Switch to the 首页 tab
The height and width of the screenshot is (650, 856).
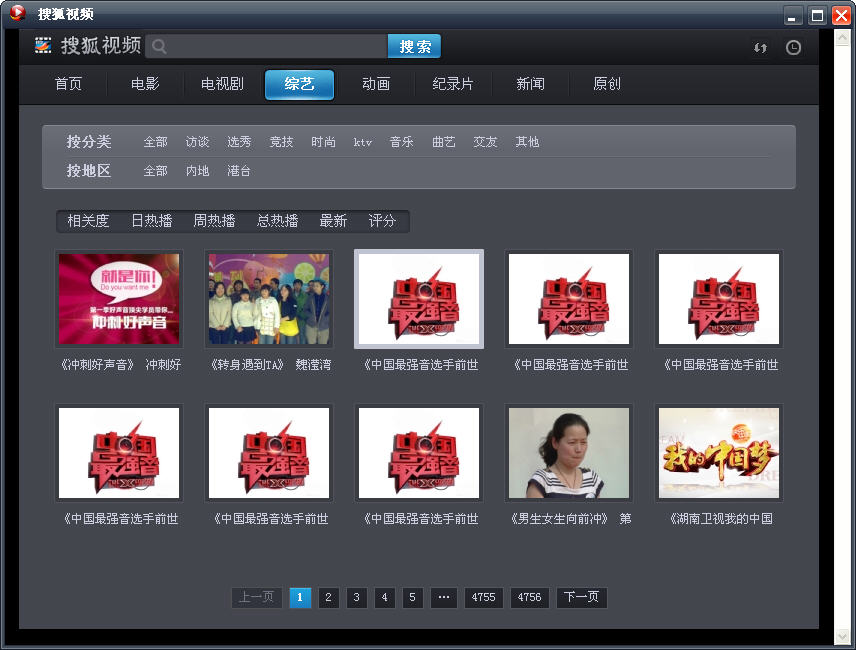pos(68,84)
